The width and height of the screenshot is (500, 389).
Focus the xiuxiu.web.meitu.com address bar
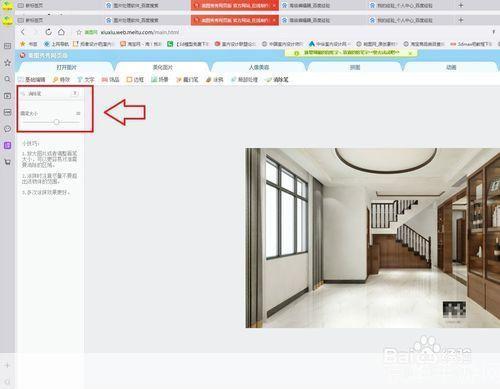tap(140, 32)
